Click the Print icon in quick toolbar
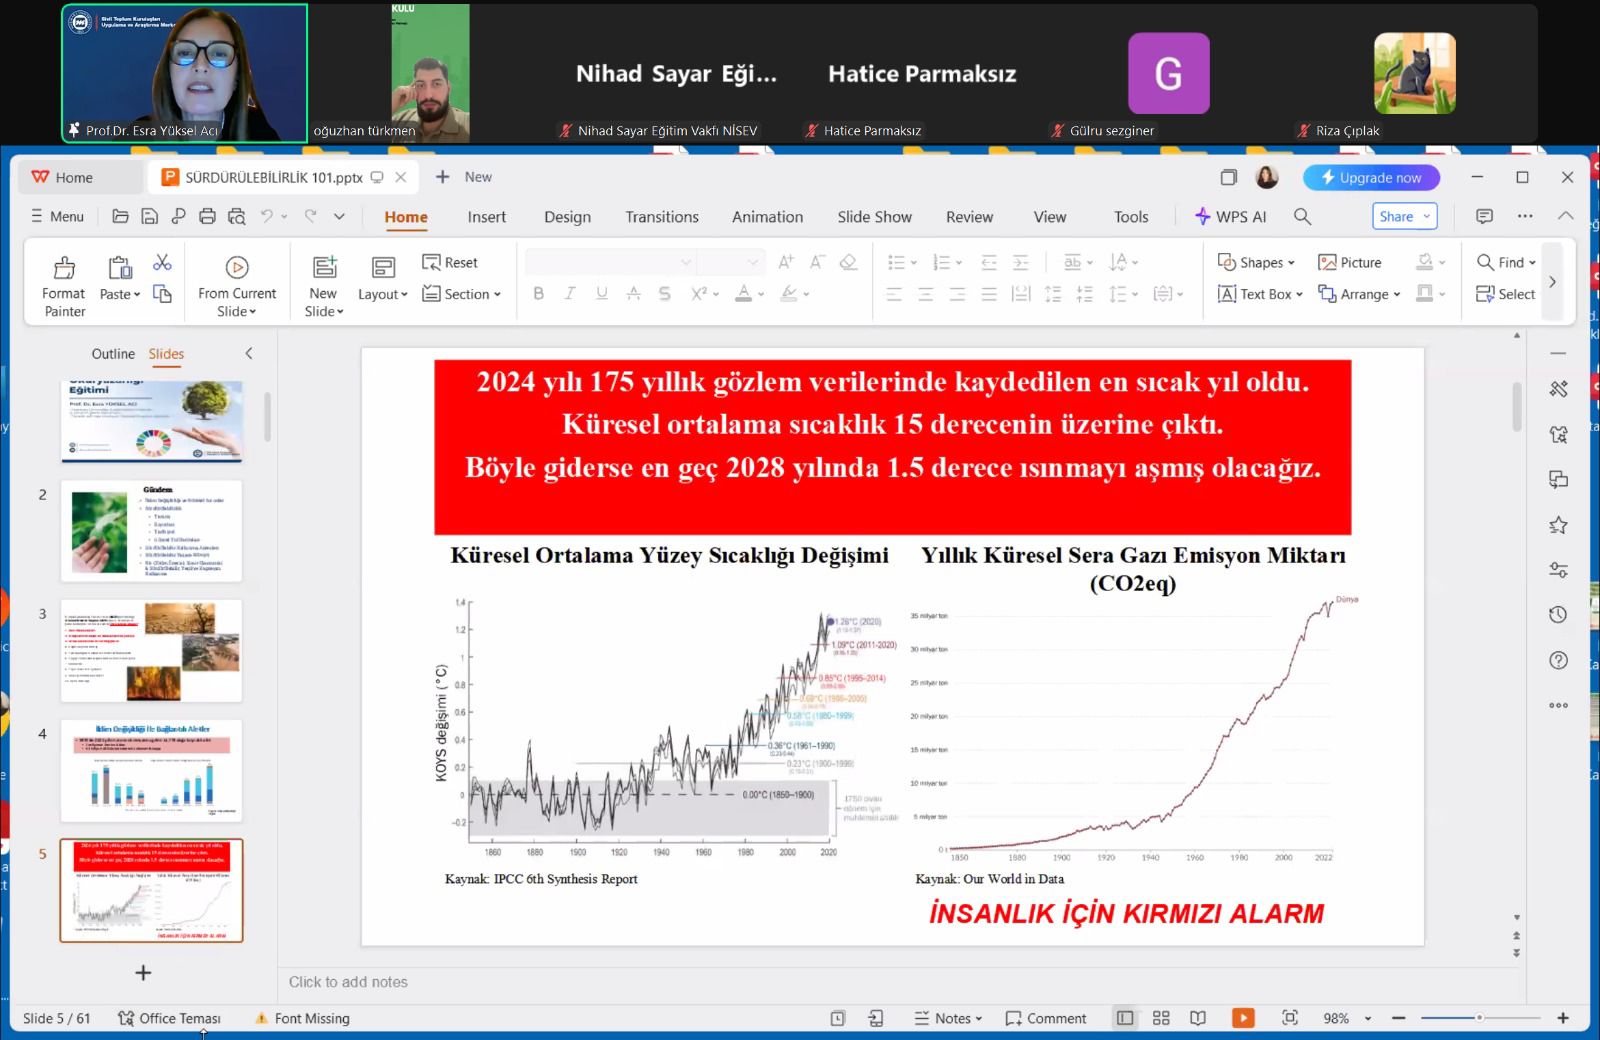The width and height of the screenshot is (1600, 1040). click(207, 216)
